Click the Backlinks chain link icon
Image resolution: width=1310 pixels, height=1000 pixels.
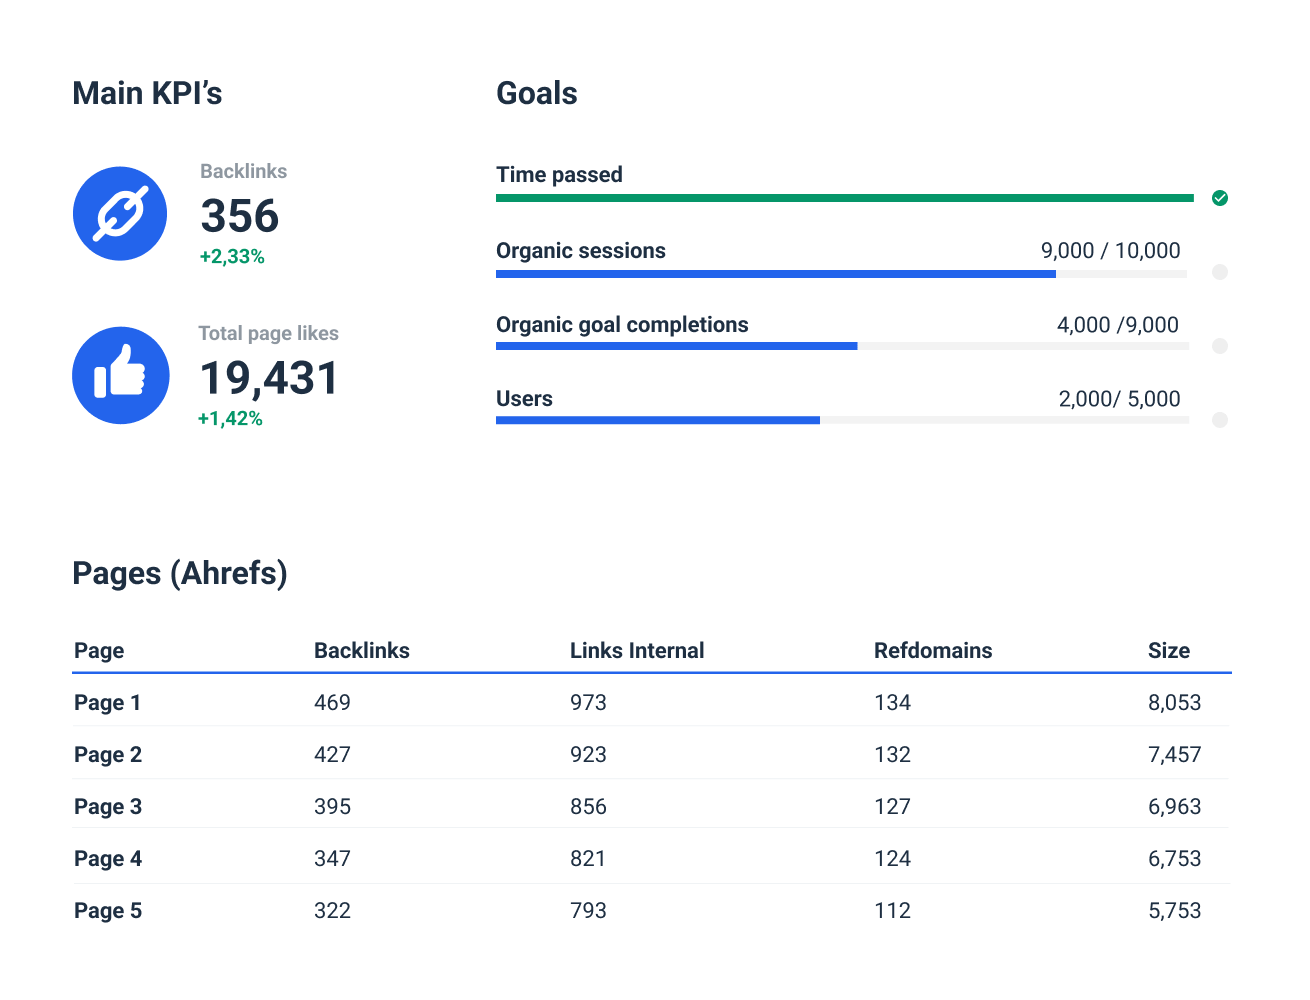[x=119, y=213]
